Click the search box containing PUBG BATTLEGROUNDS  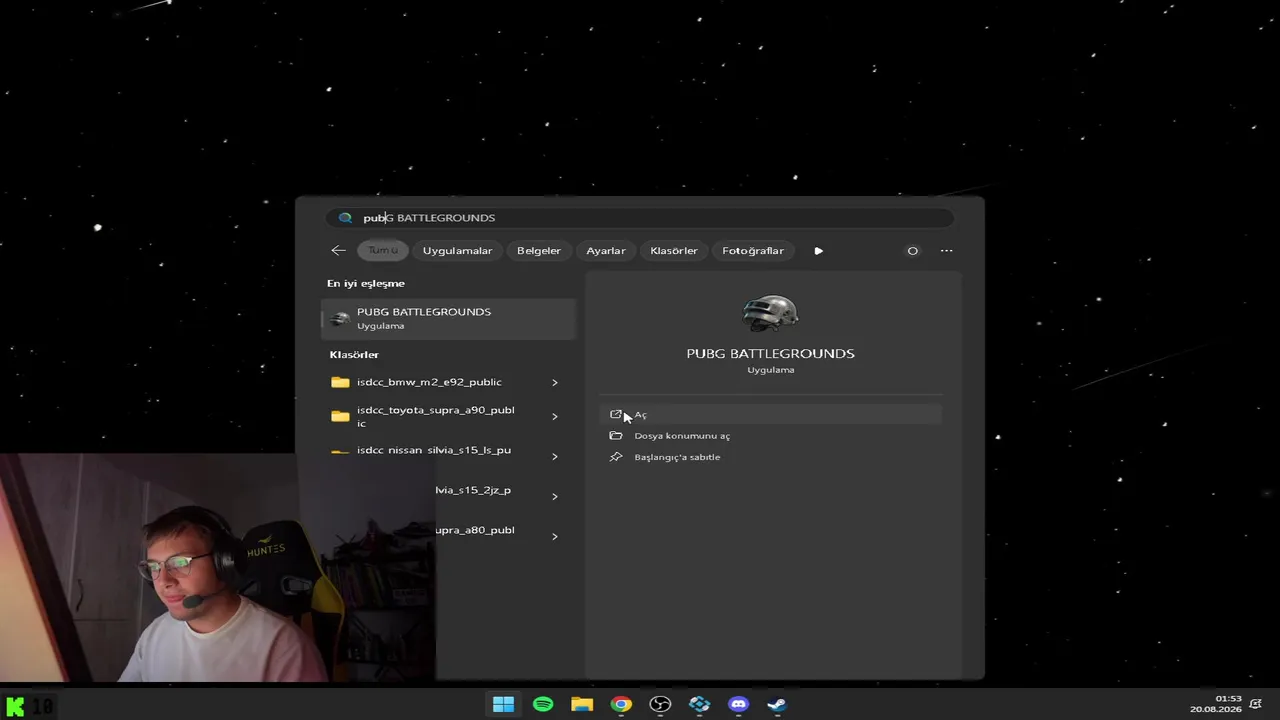pos(640,218)
